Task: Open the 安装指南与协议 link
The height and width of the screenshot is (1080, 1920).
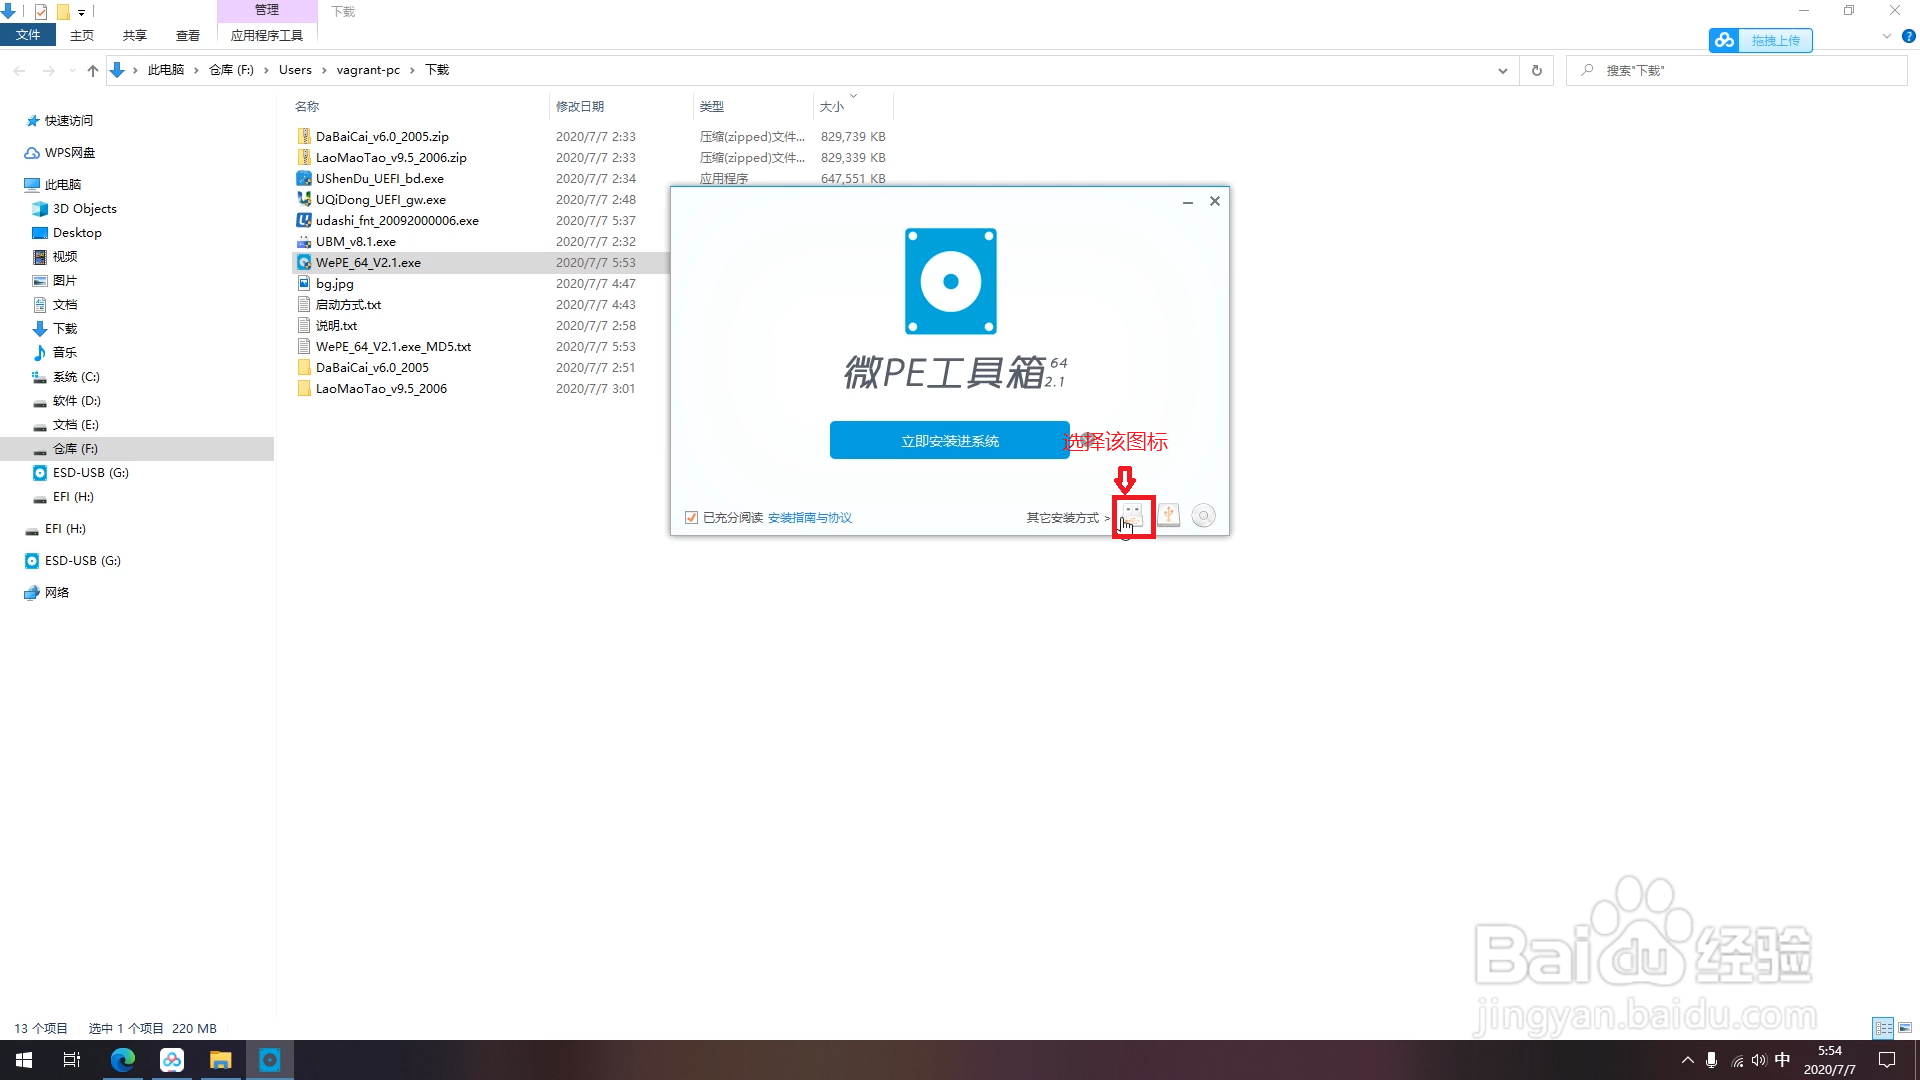Action: coord(809,517)
